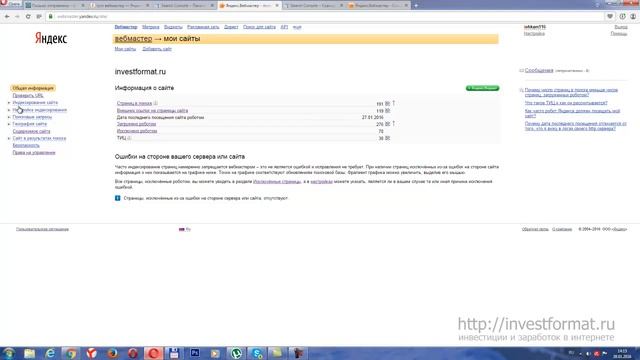Expand the Индексирование сайта sidebar section
Screen dimensions: 640x360
coord(9,103)
